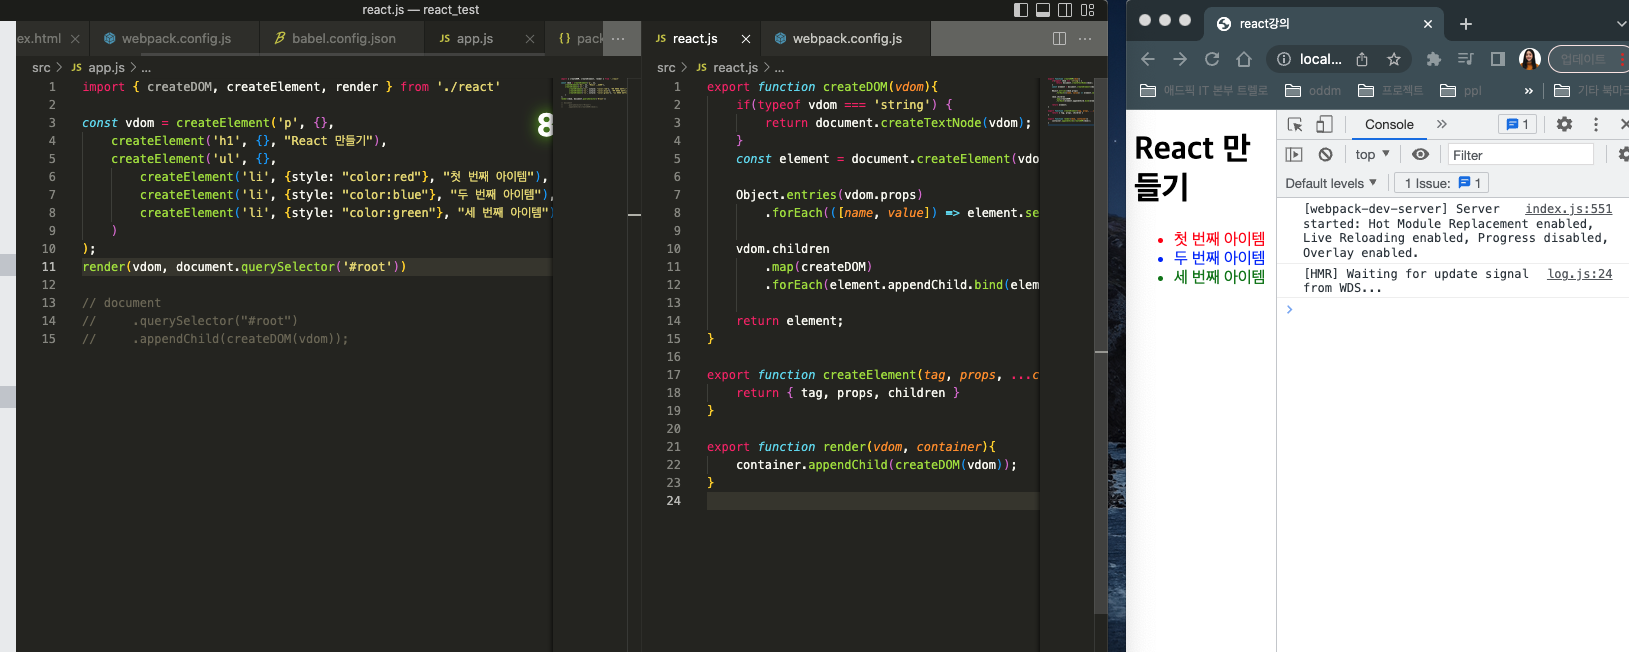Toggle bottom panel layout icon in VS Code
This screenshot has height=652, width=1629.
click(x=1043, y=10)
